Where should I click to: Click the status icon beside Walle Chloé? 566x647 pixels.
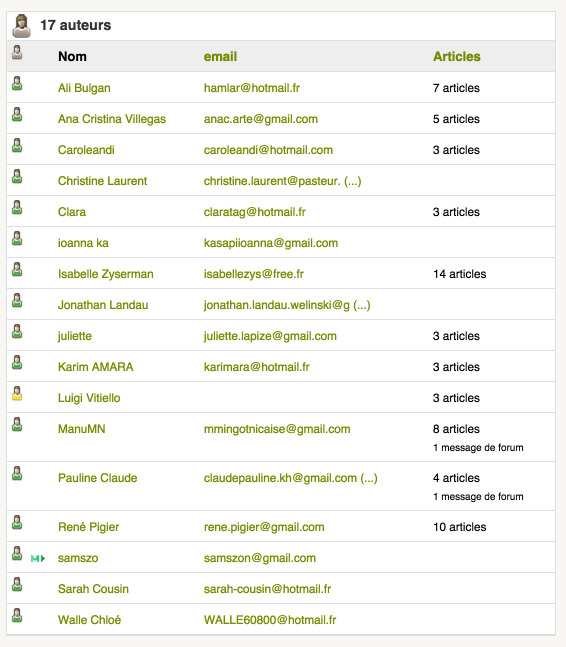(17, 615)
